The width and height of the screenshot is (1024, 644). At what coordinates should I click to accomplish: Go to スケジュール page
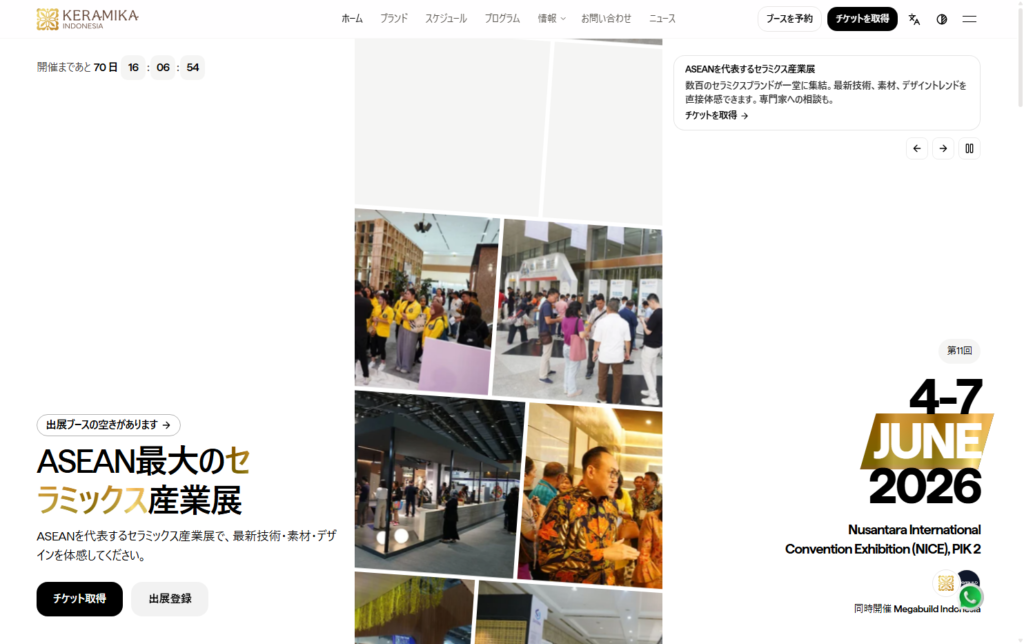click(446, 19)
